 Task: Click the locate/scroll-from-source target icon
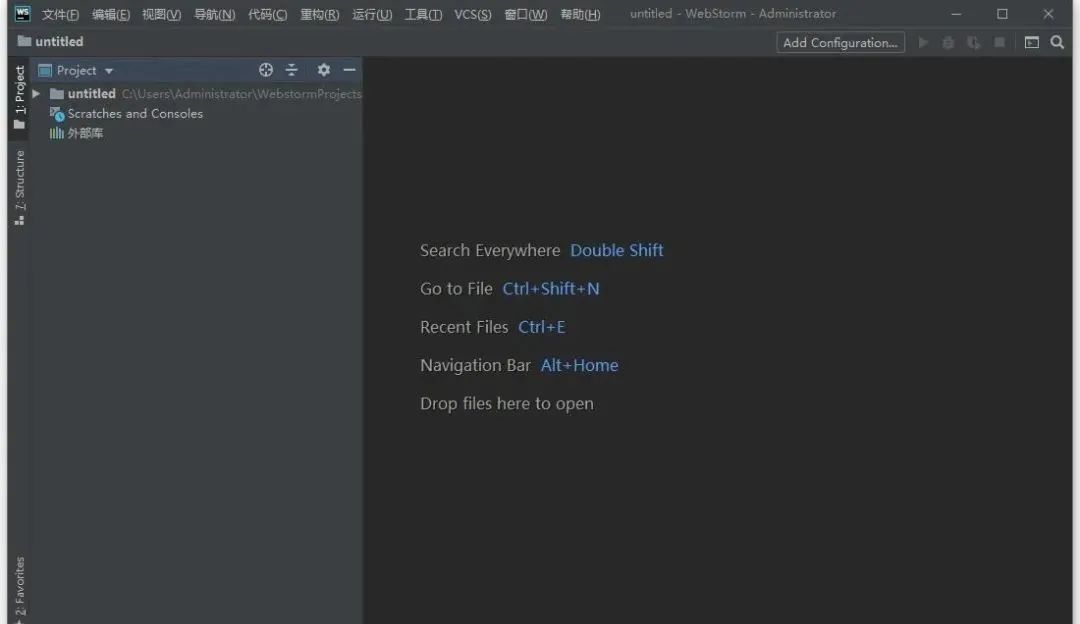[266, 70]
